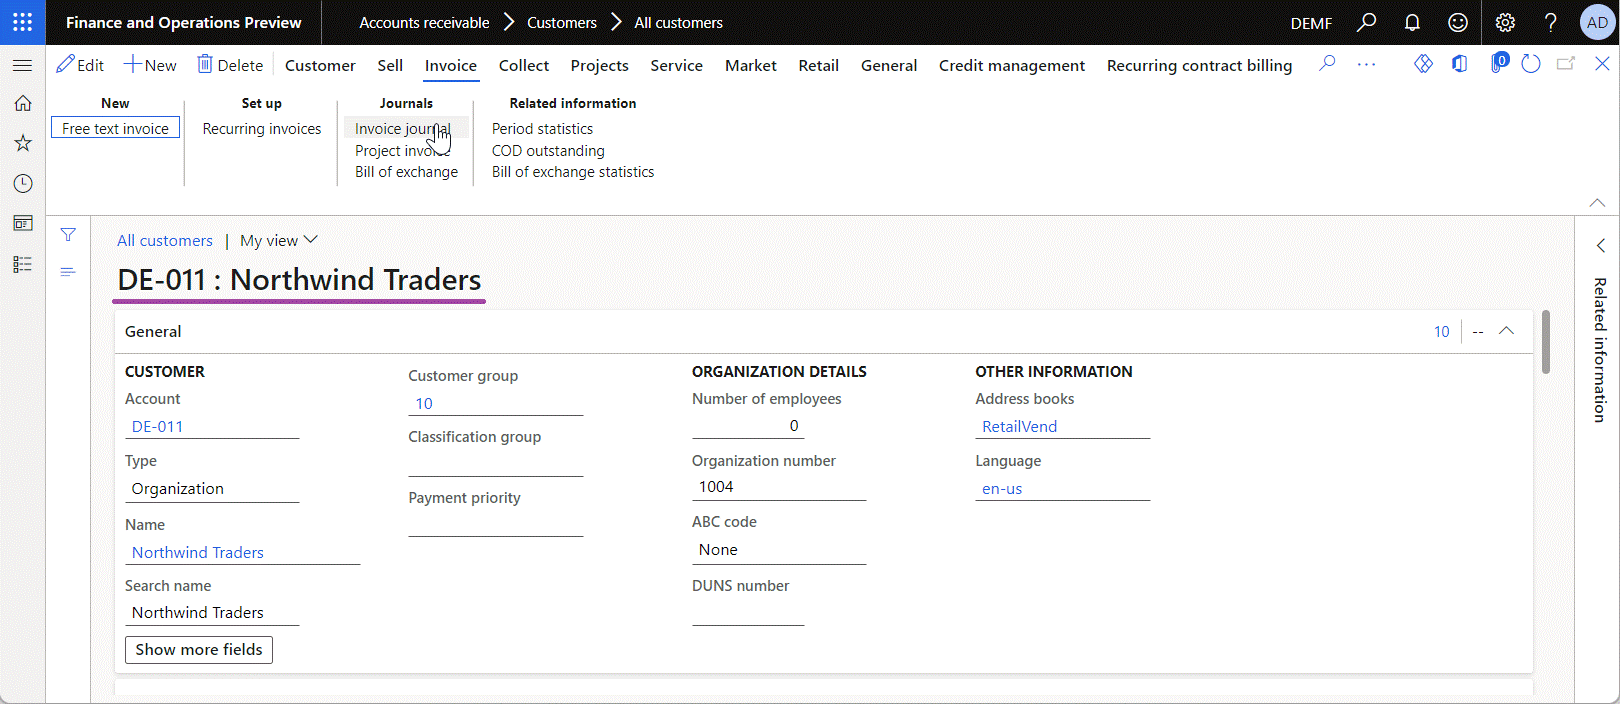
Task: Click the refresh page icon
Action: 1530,64
